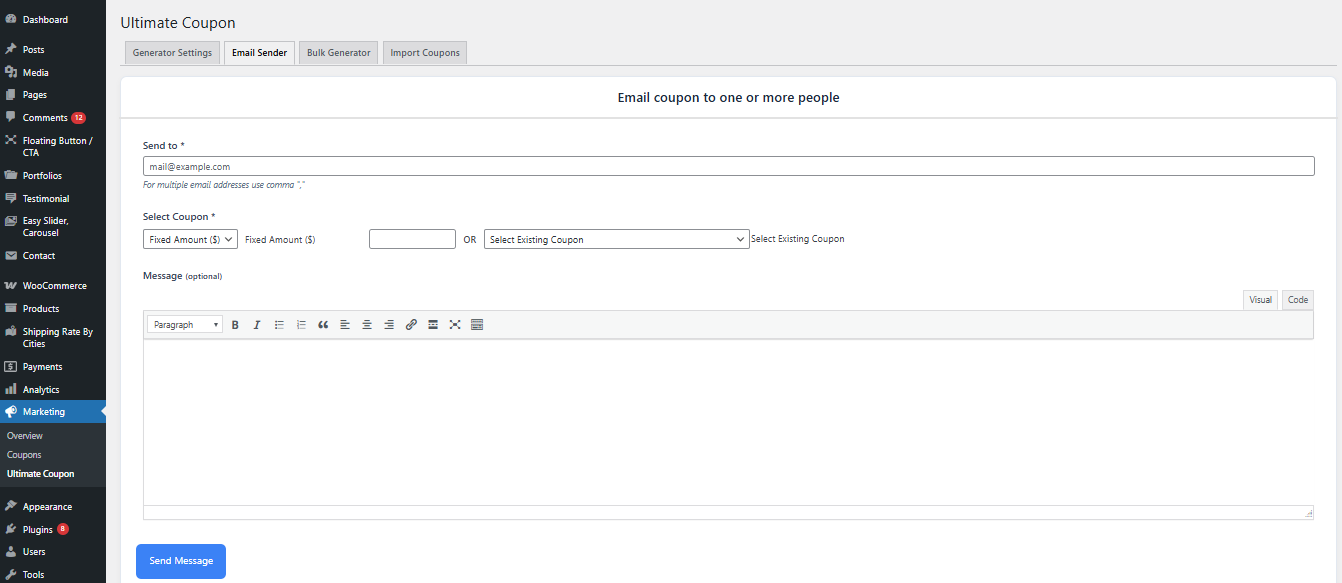The image size is (1342, 583).
Task: Insert a numbered list in the message
Action: tap(301, 325)
